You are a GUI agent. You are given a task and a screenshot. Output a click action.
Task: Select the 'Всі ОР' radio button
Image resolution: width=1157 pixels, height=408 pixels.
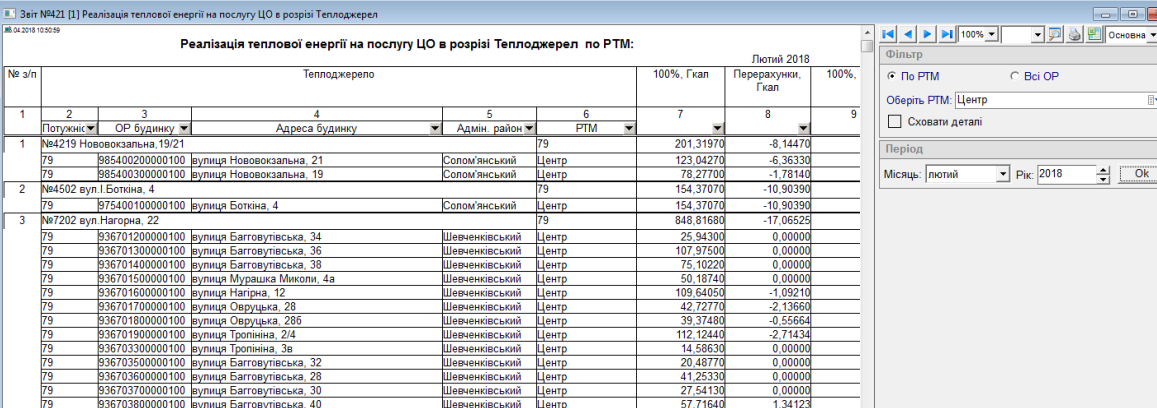1014,76
